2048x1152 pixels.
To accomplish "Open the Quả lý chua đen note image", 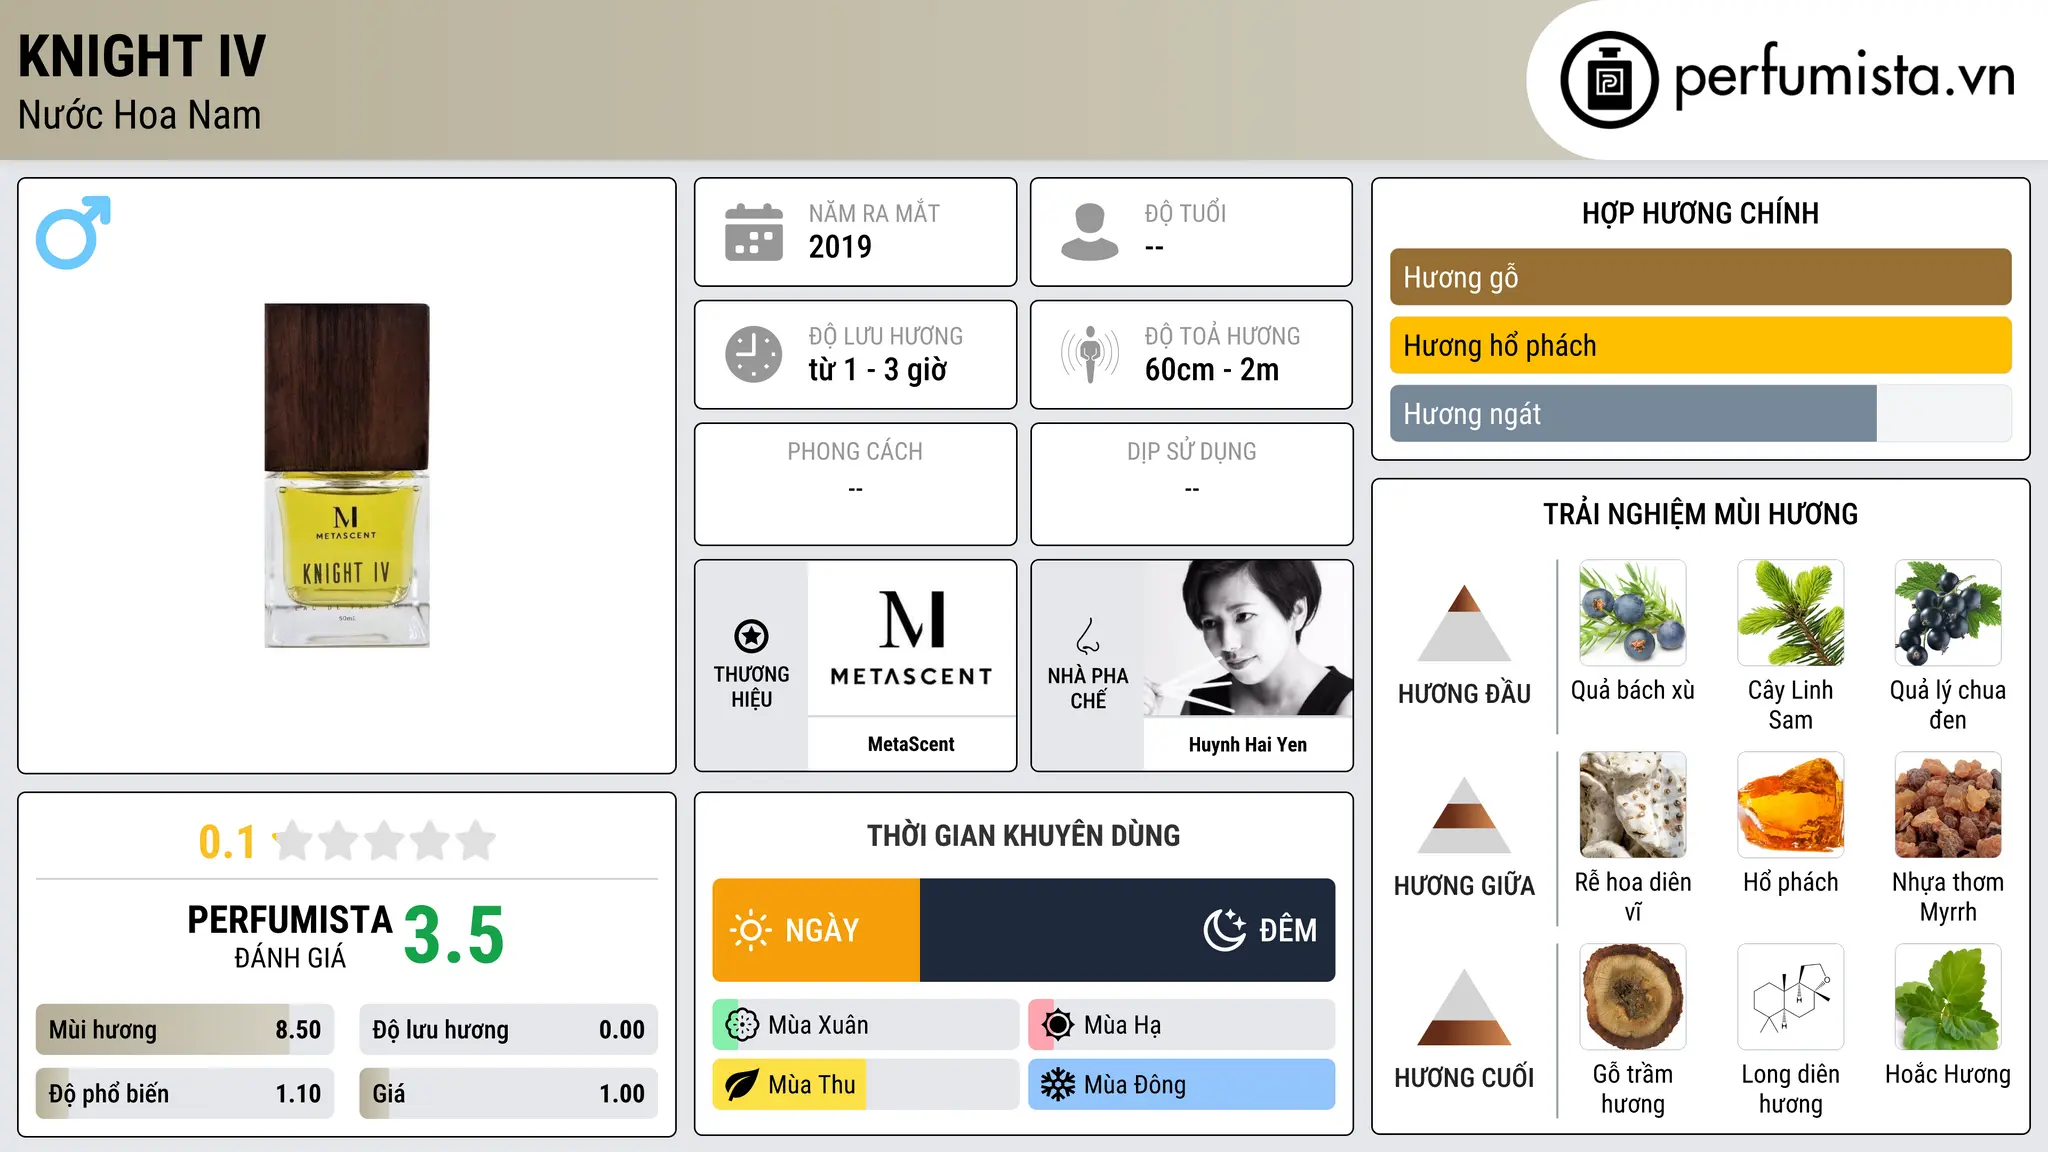I will coord(1948,613).
